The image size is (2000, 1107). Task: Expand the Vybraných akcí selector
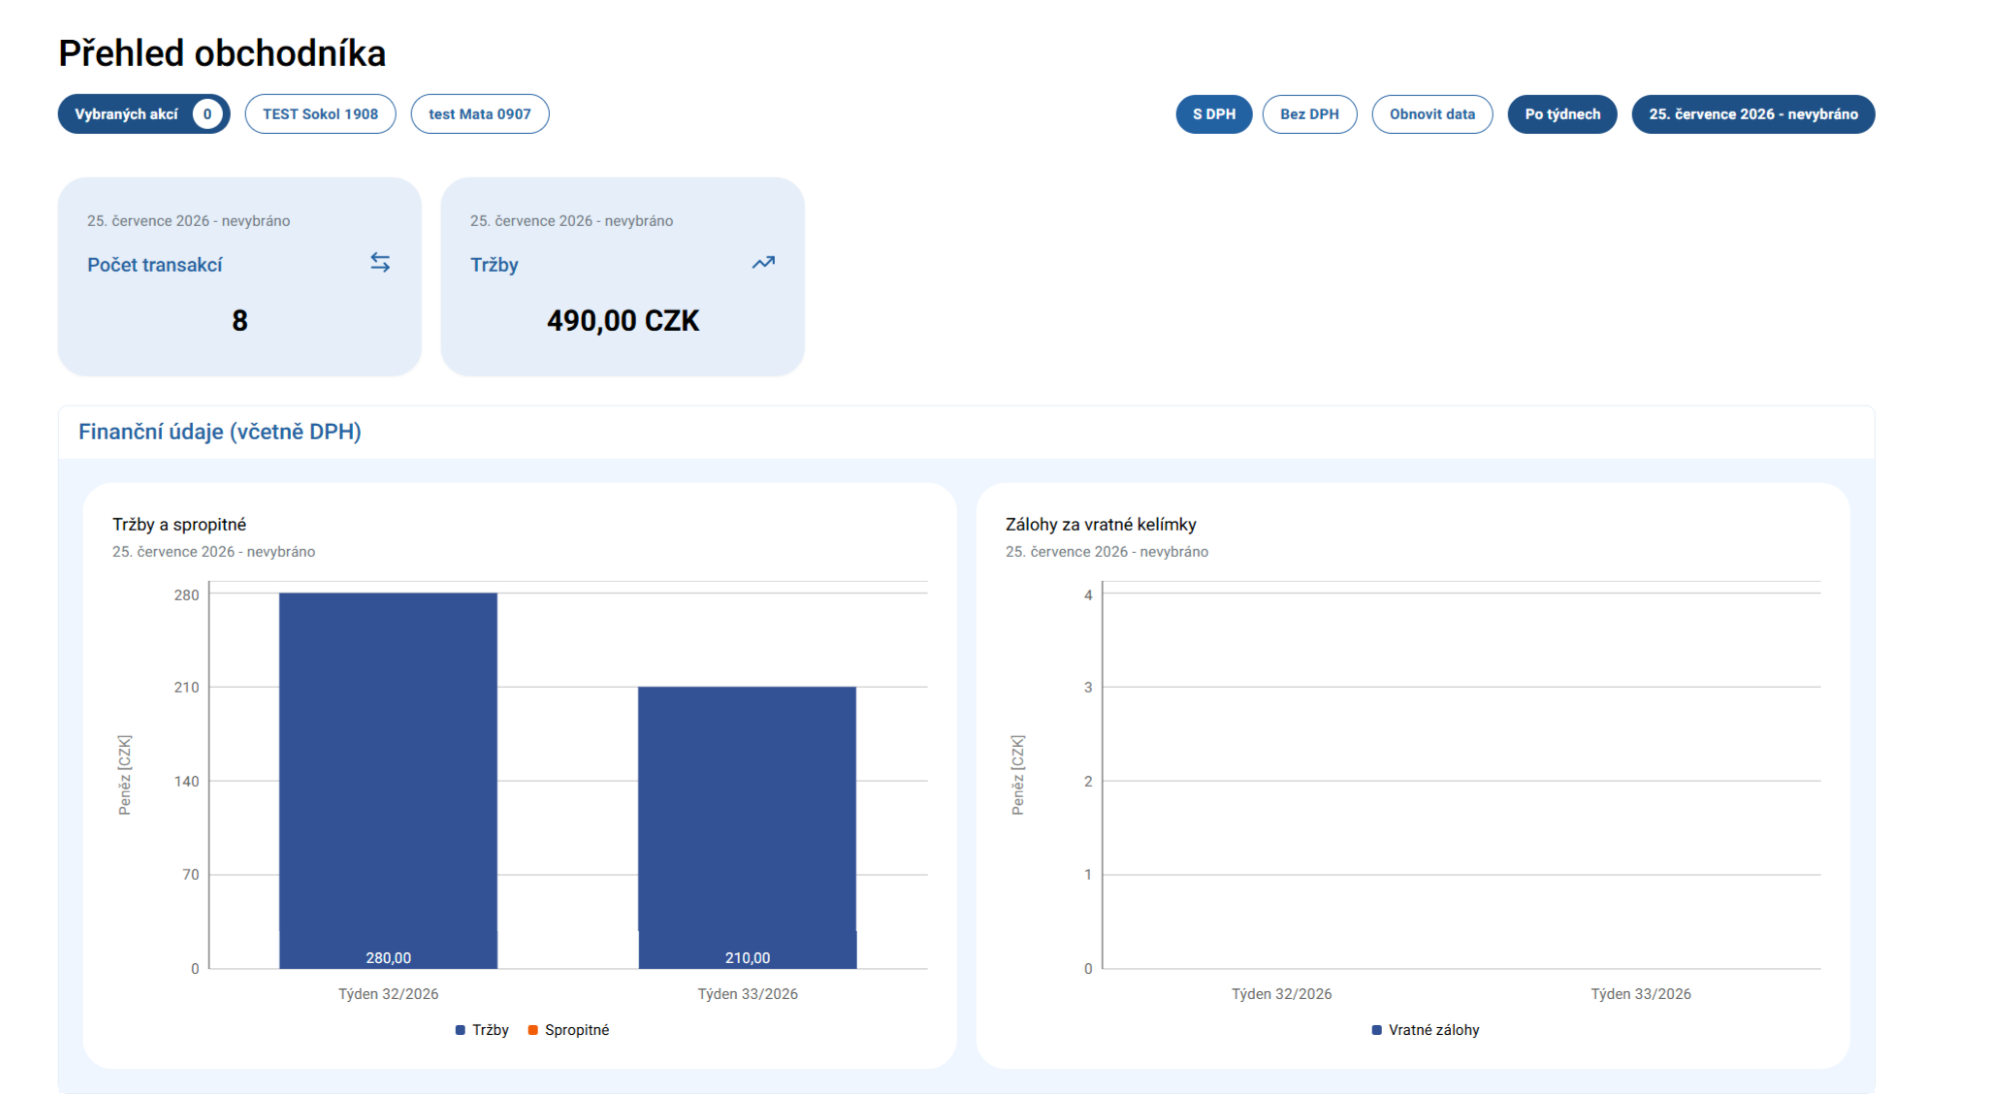pos(144,114)
